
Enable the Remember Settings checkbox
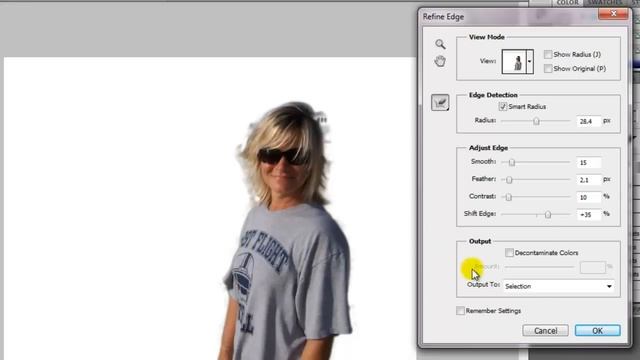pyautogui.click(x=460, y=311)
